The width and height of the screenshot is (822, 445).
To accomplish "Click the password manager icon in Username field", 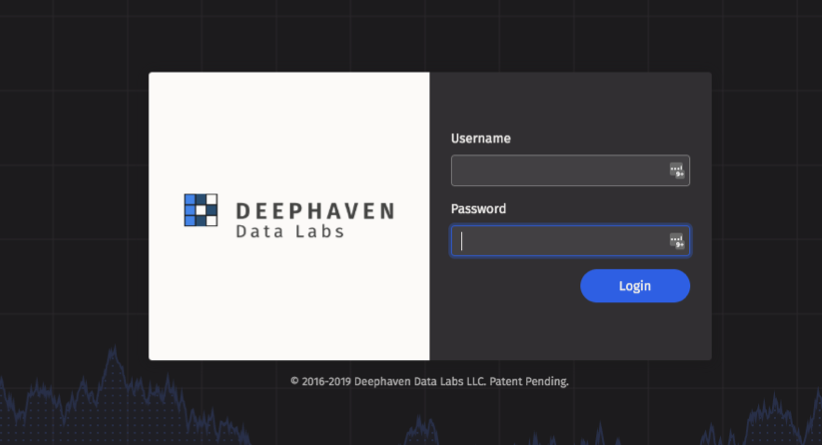I will click(x=677, y=171).
